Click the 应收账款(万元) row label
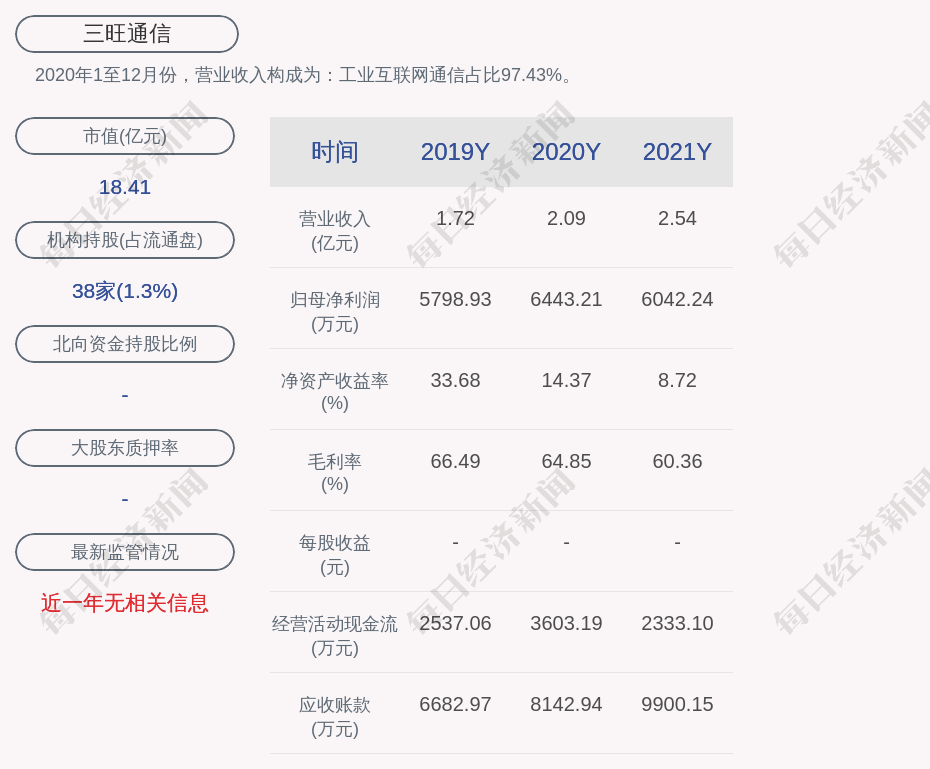 click(335, 717)
